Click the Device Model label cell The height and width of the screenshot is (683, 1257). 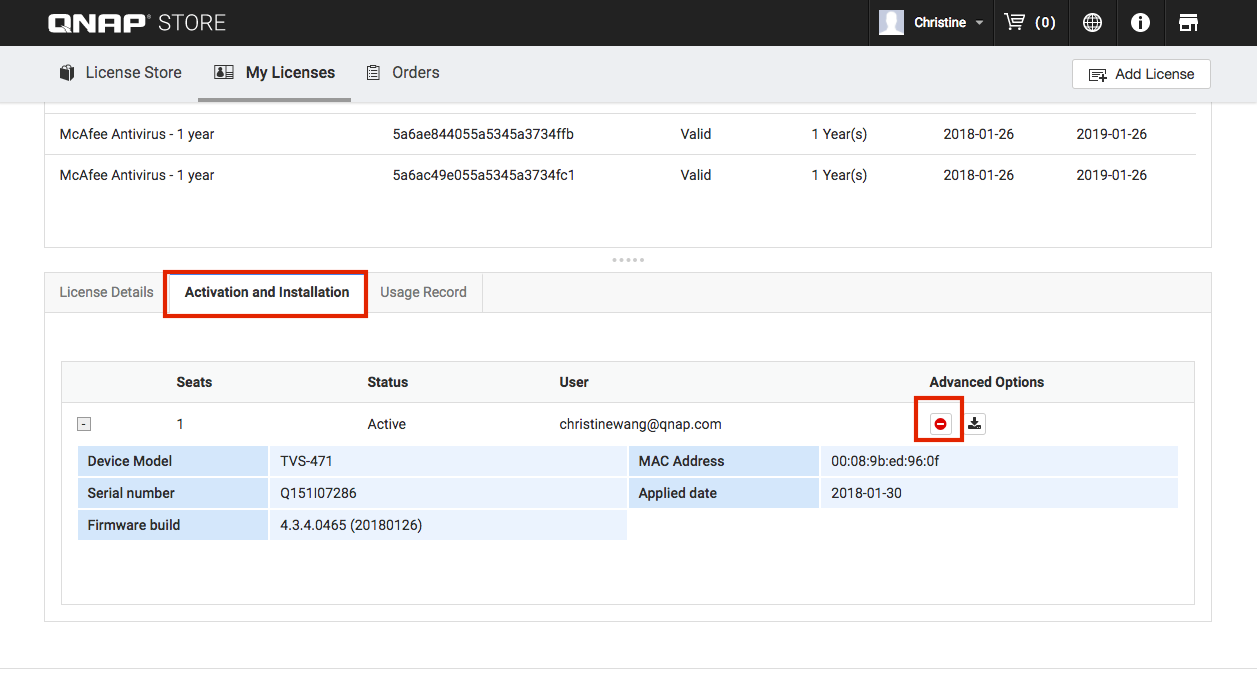[173, 461]
